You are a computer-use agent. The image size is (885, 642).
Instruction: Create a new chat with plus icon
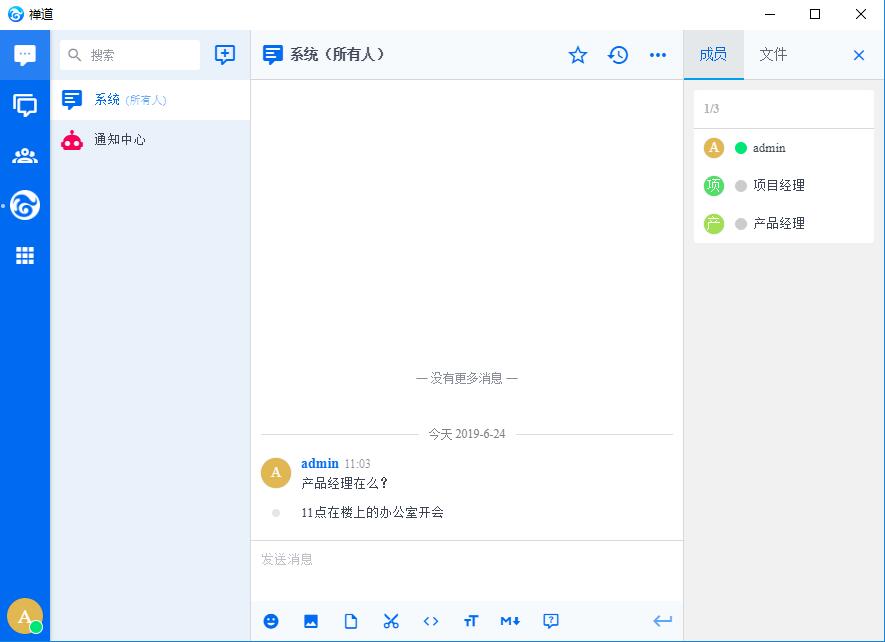coord(225,55)
